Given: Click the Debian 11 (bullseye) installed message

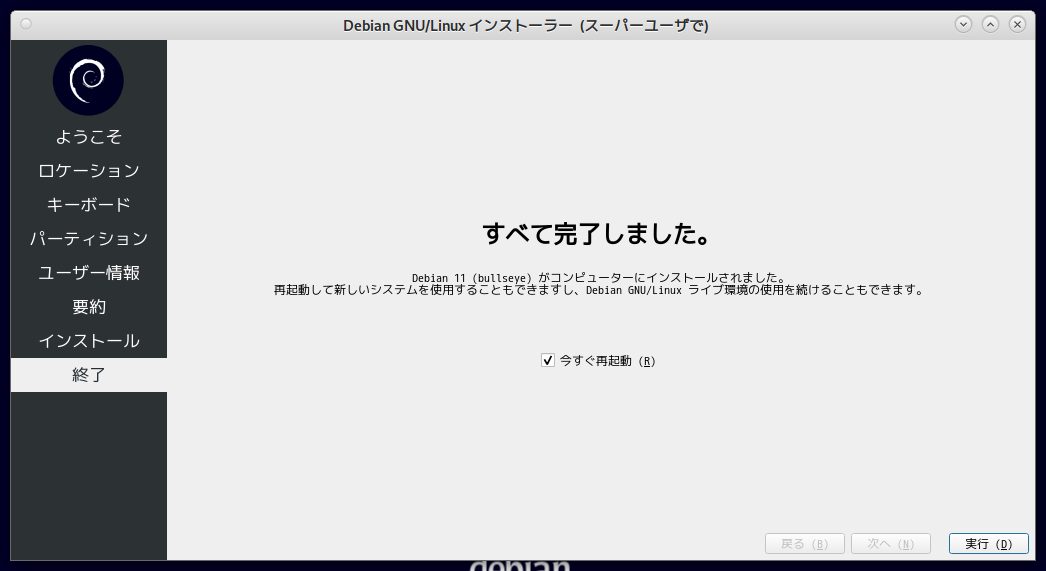Looking at the screenshot, I should [x=598, y=277].
